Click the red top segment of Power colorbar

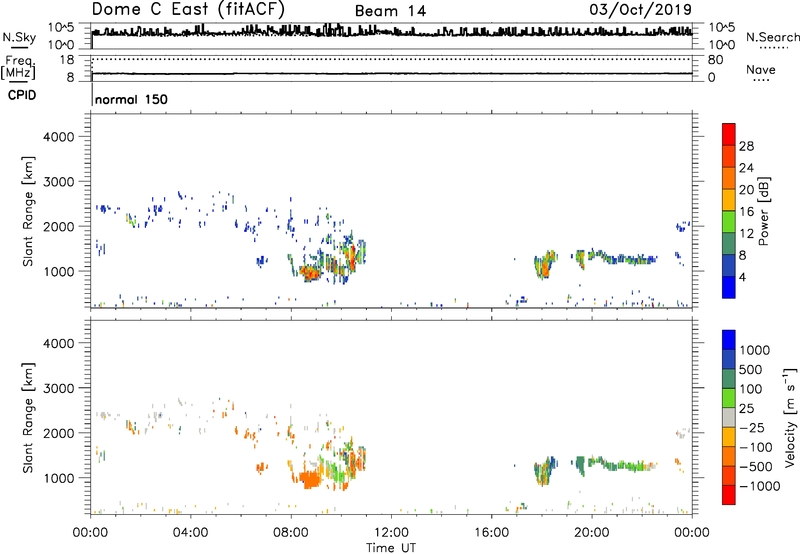coord(729,134)
